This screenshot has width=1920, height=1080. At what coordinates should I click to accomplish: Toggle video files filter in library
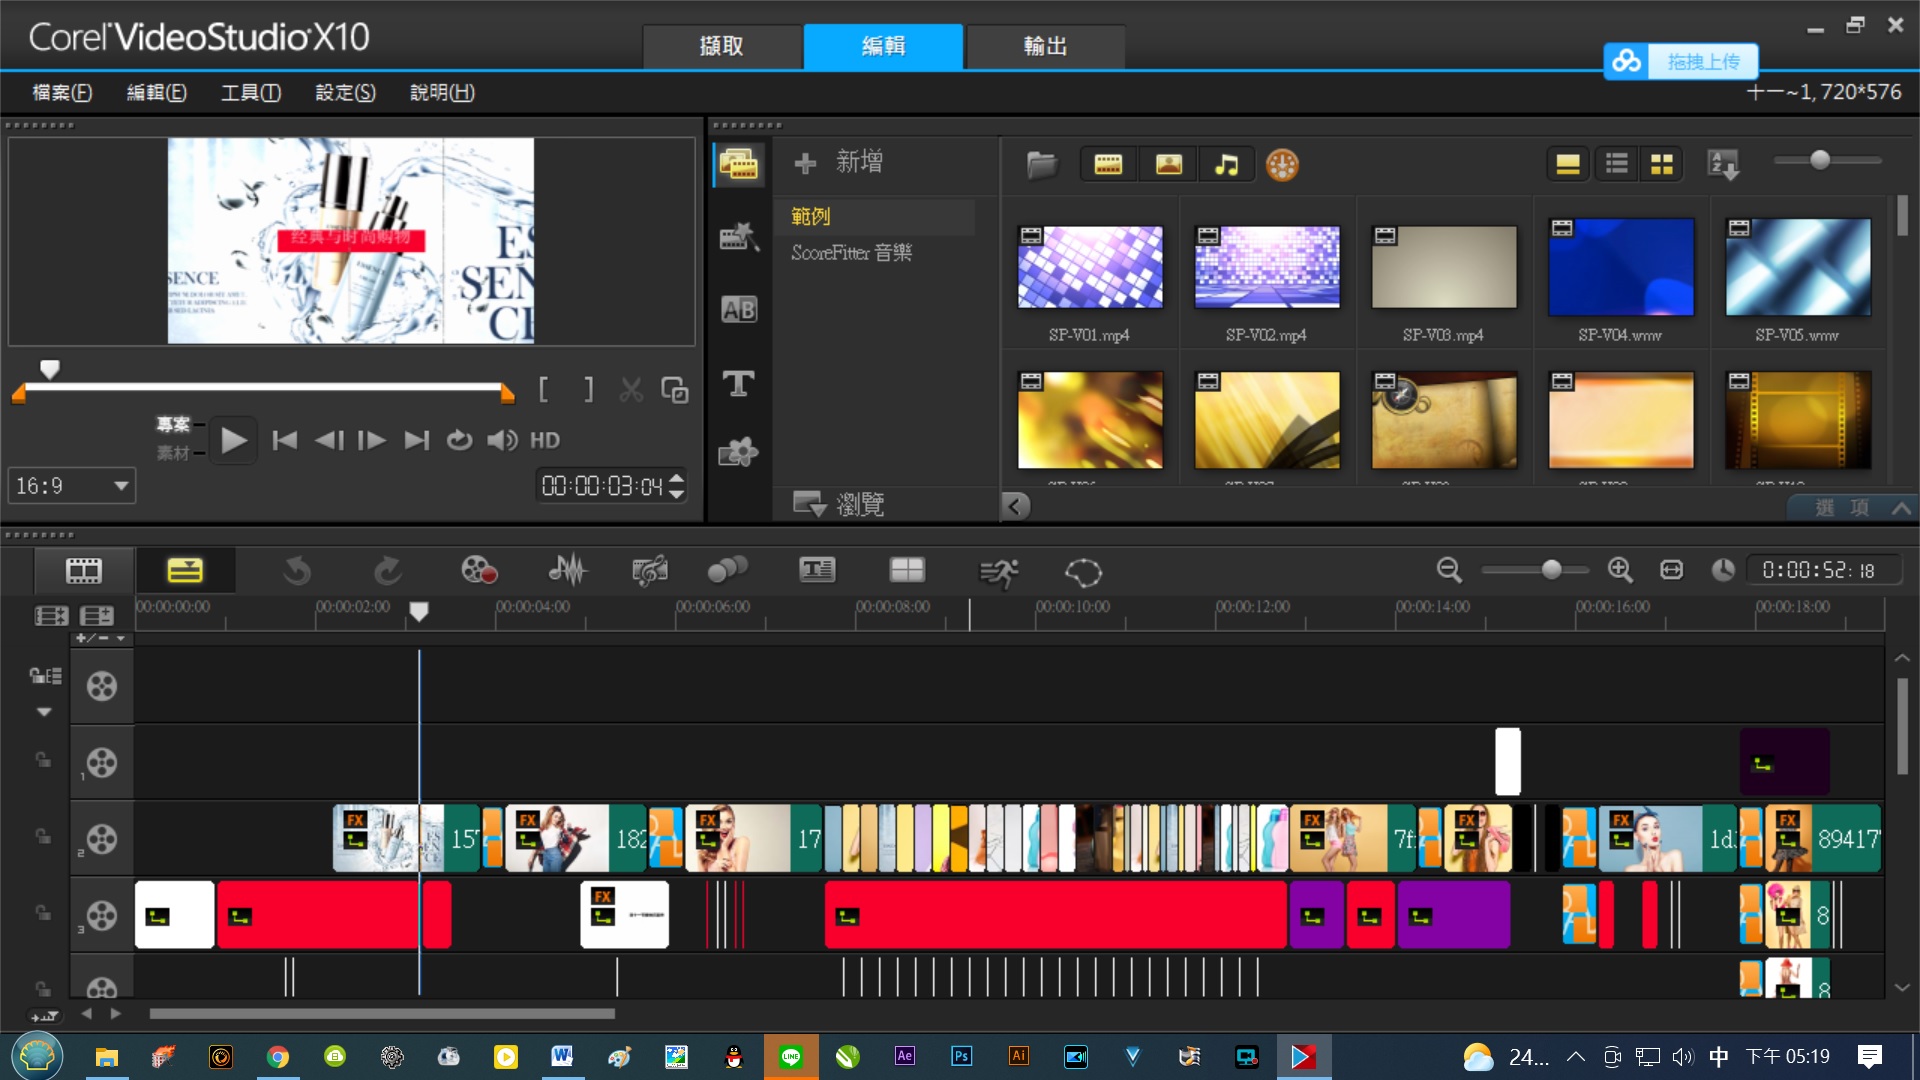[x=1108, y=164]
